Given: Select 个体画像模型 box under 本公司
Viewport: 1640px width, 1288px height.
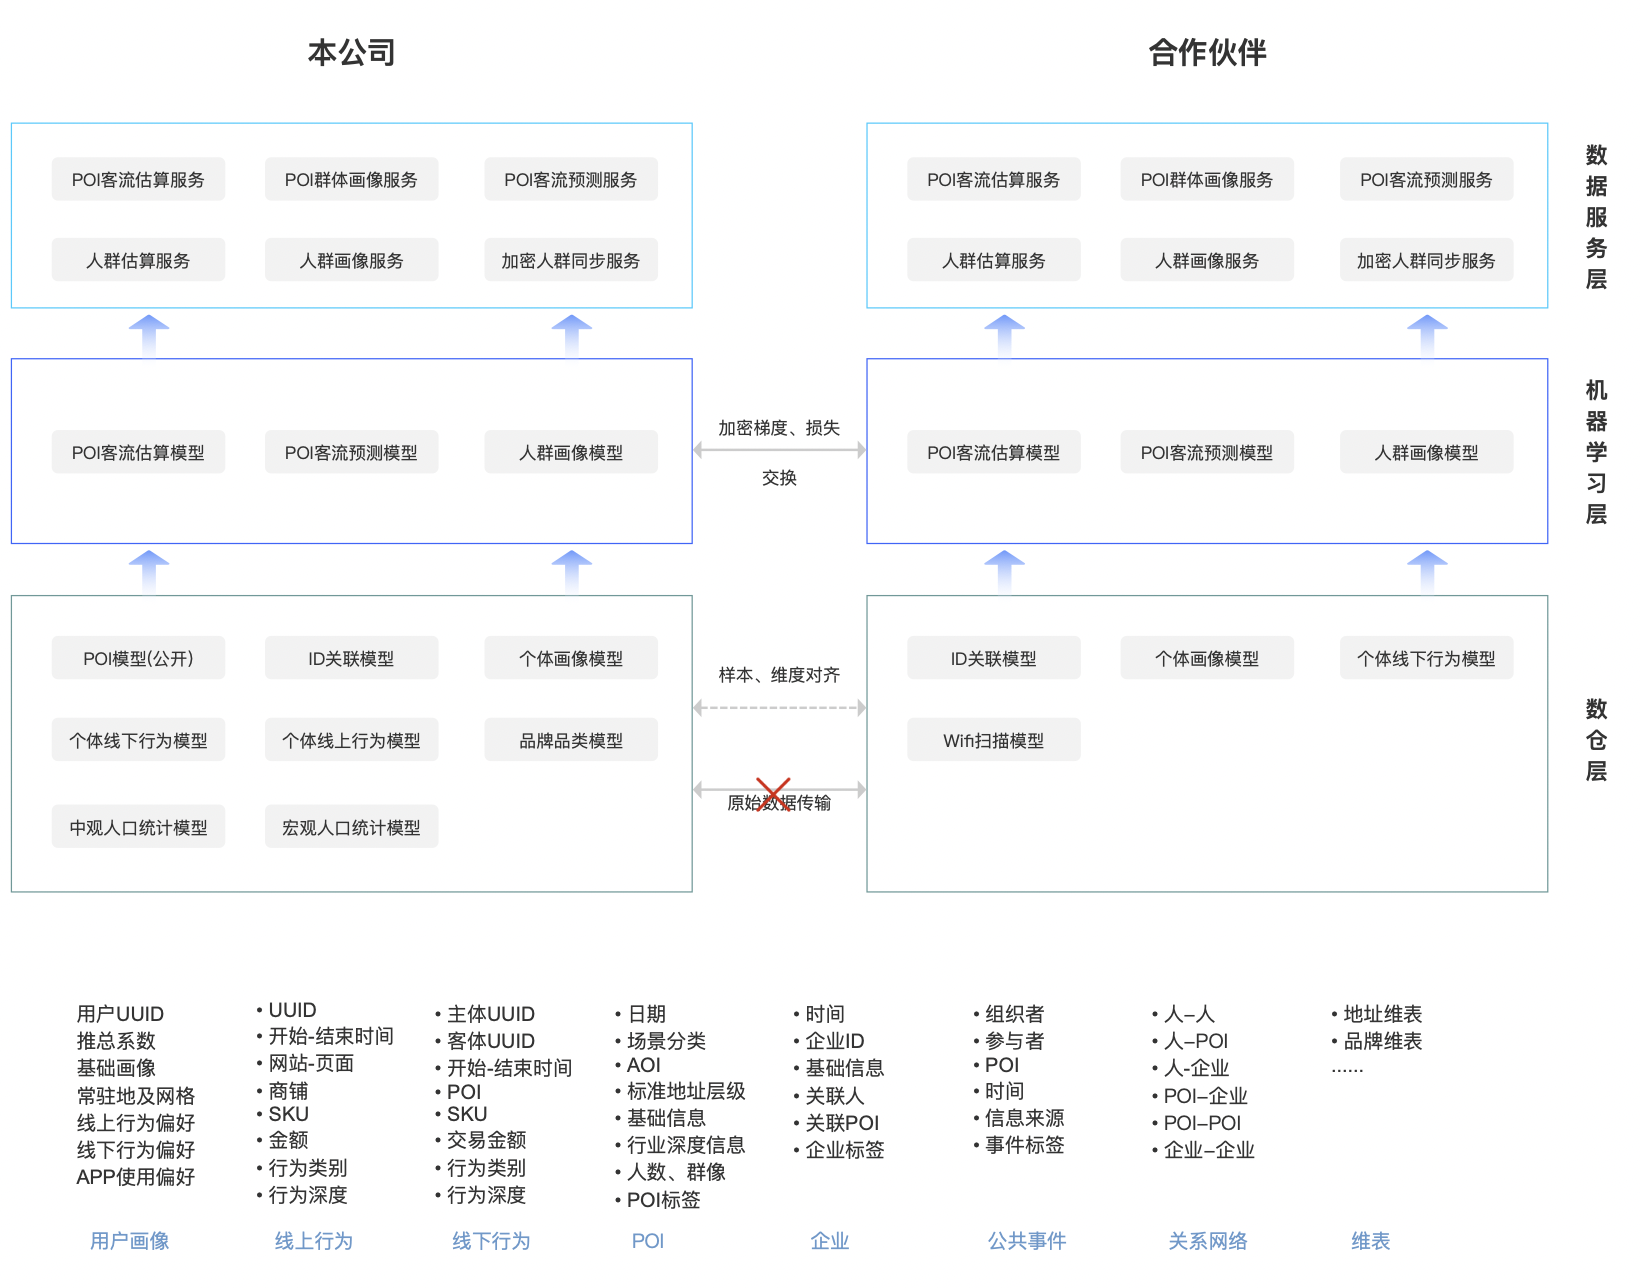Looking at the screenshot, I should (x=571, y=658).
